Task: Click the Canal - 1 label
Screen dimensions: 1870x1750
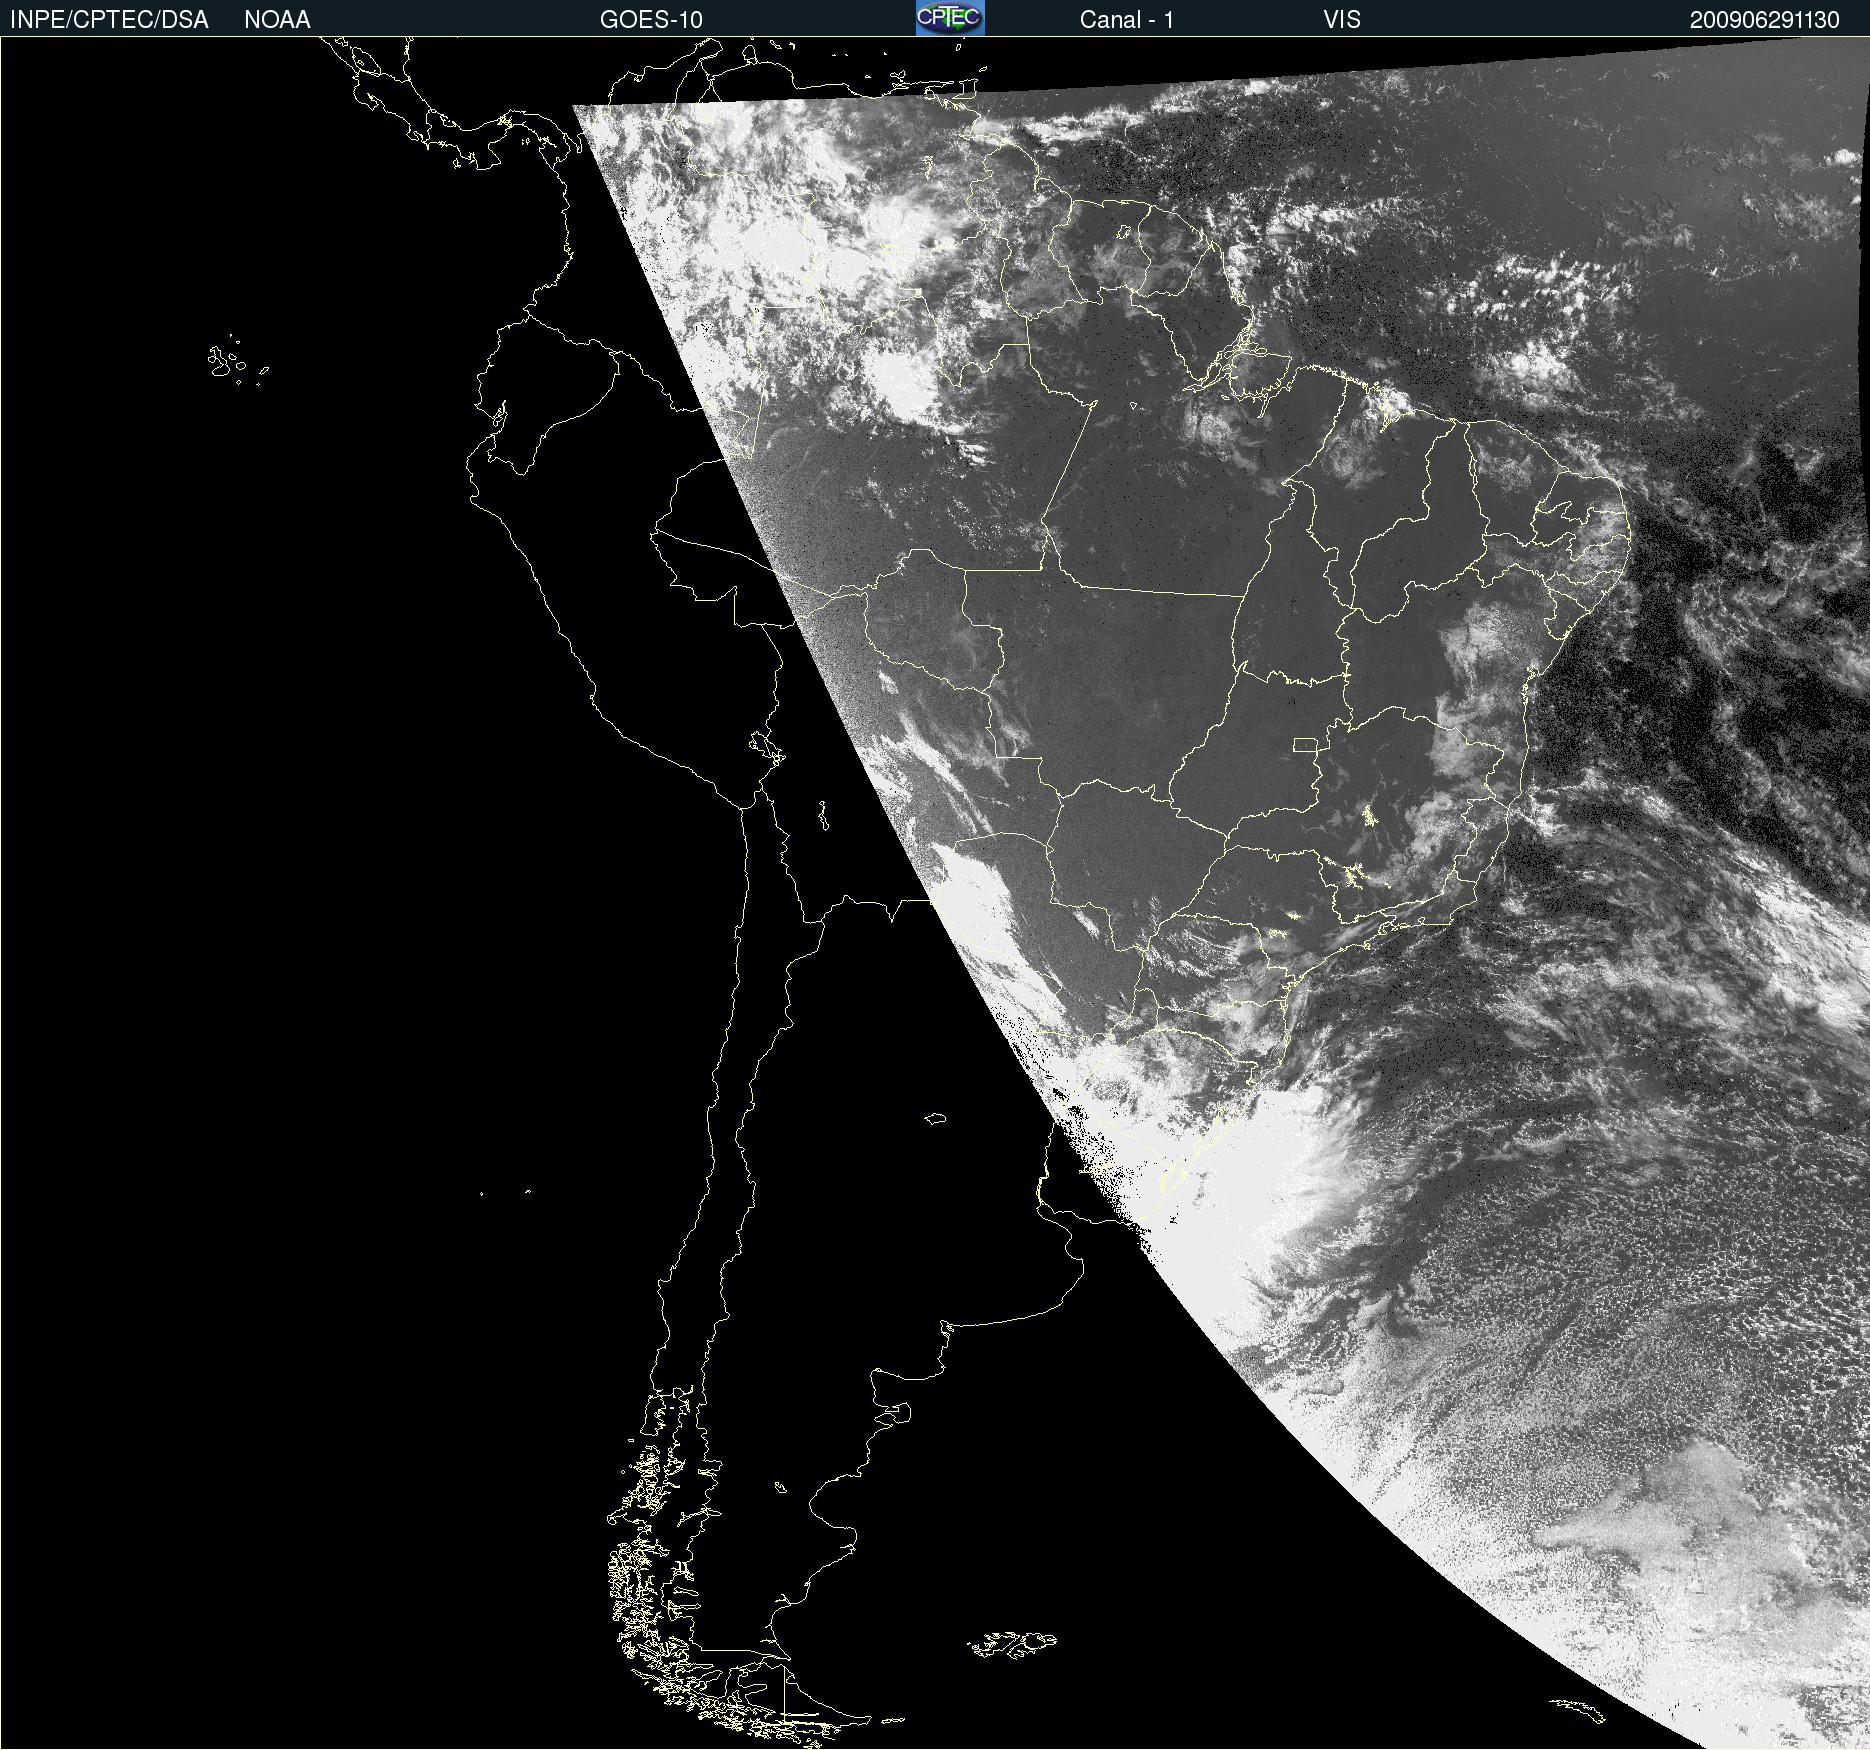Action: pyautogui.click(x=1126, y=20)
